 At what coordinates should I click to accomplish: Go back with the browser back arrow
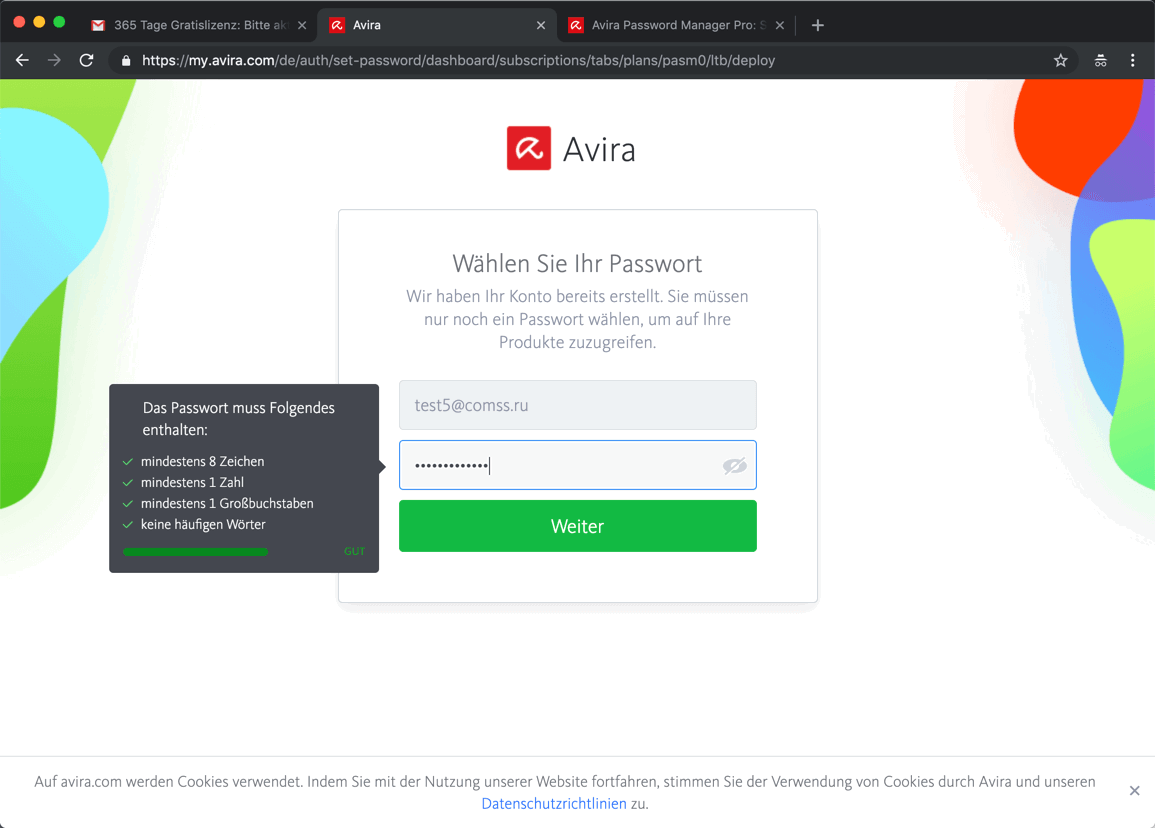22,60
